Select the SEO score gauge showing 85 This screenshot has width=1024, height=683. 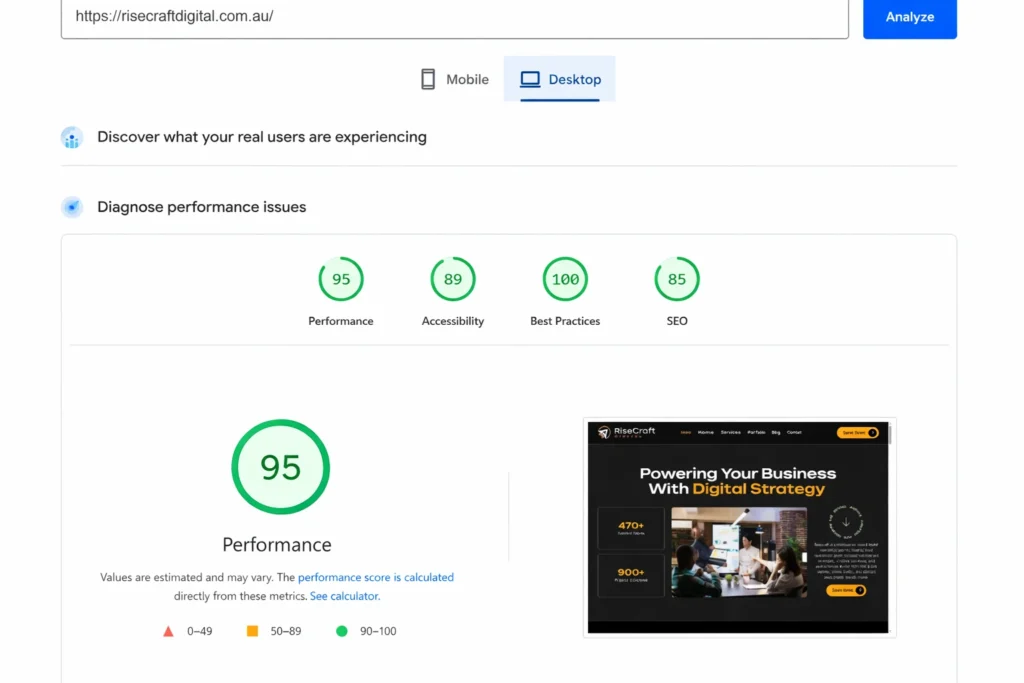pyautogui.click(x=677, y=280)
